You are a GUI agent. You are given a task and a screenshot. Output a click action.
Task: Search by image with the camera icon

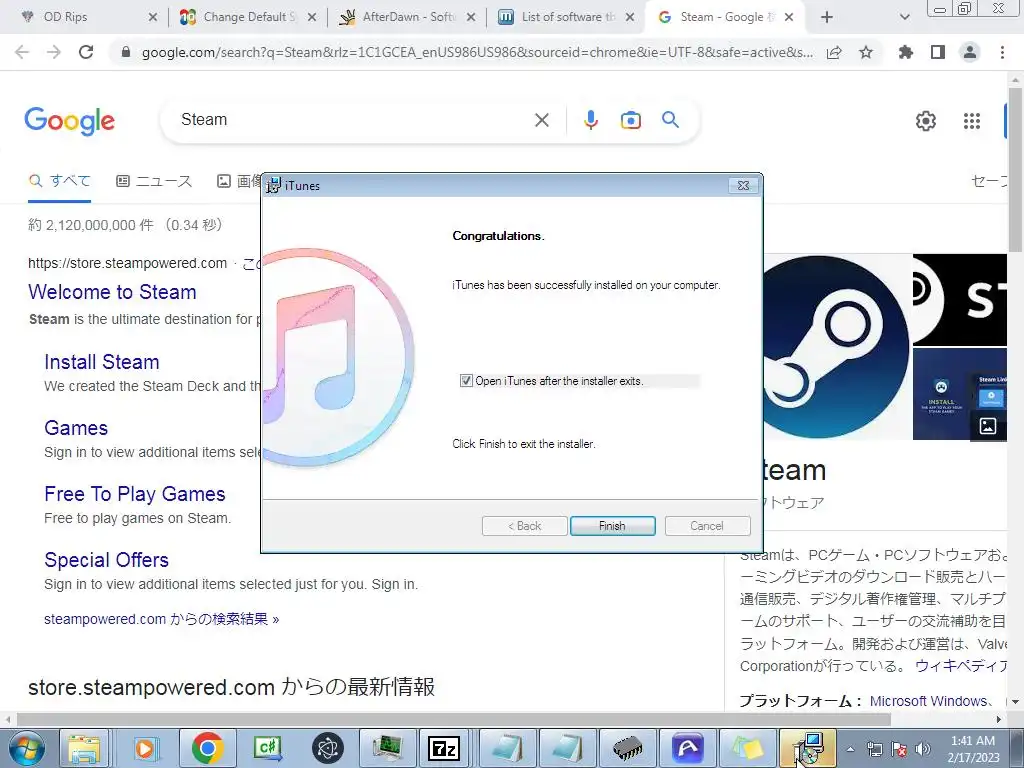click(x=630, y=120)
